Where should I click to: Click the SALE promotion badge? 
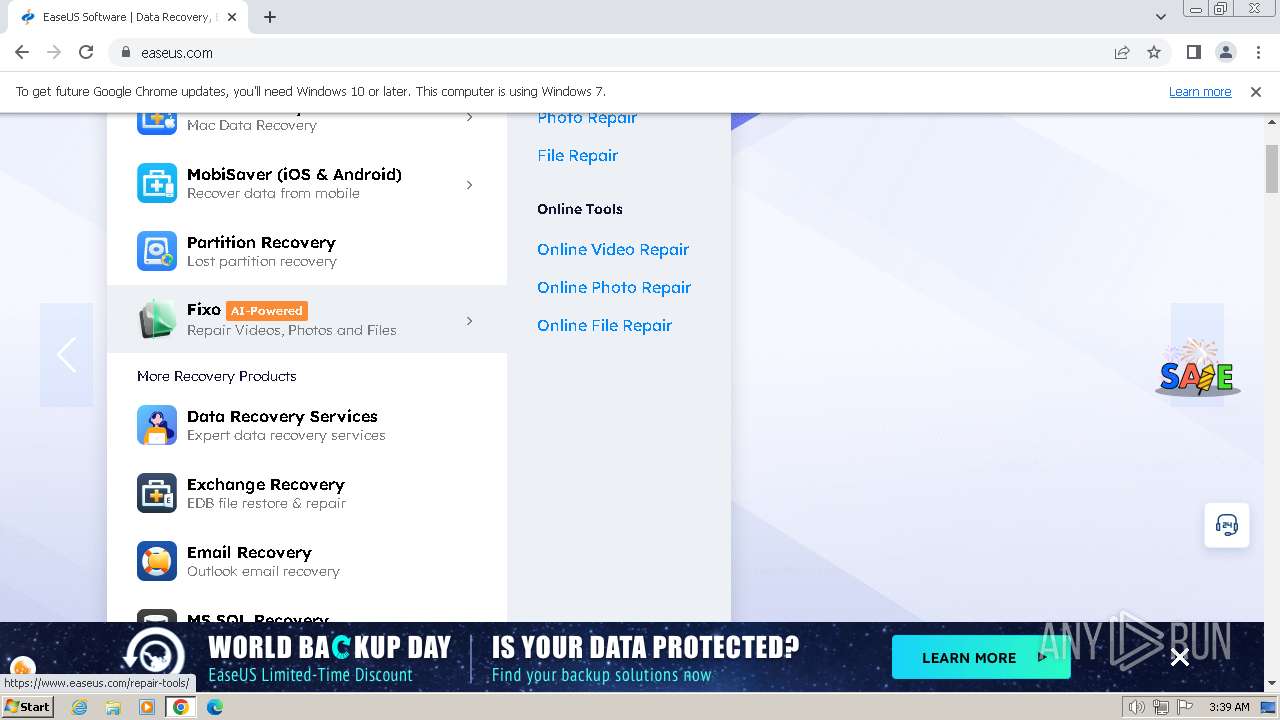[x=1198, y=368]
